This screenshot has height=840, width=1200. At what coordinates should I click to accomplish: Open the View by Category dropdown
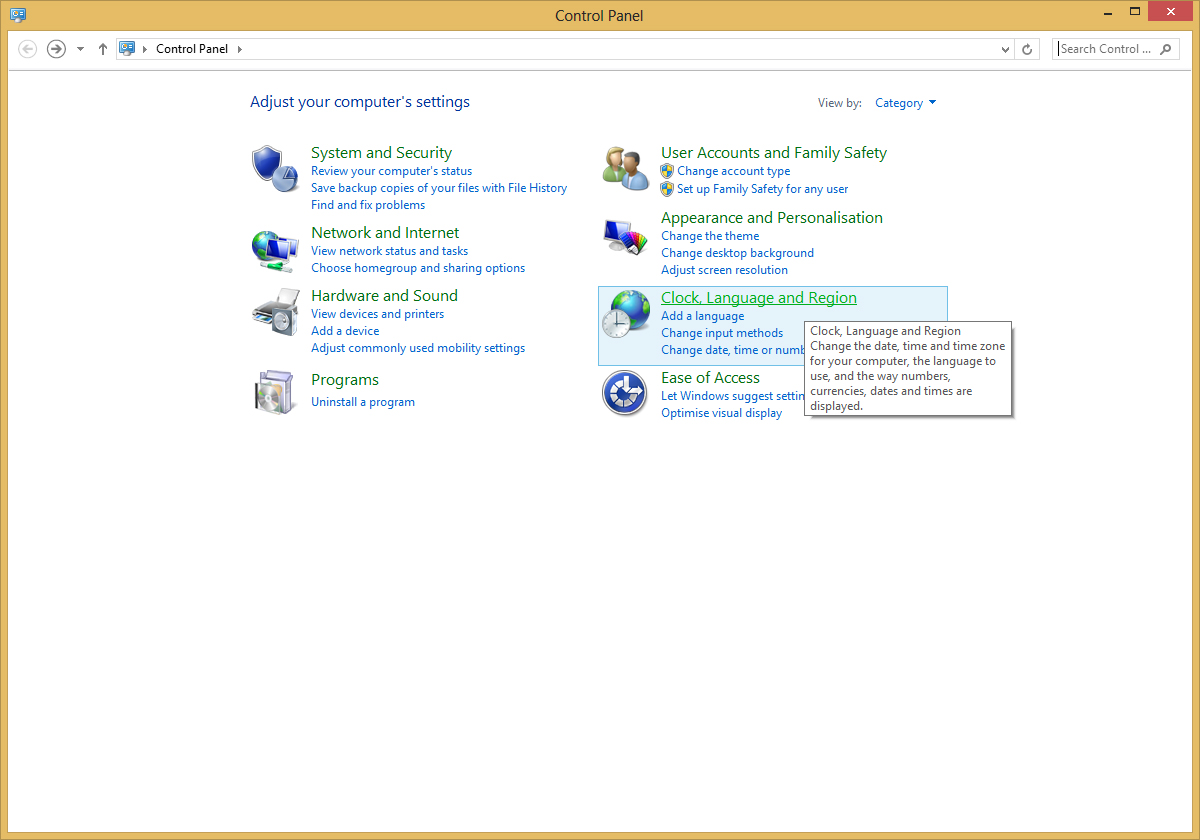click(x=905, y=103)
